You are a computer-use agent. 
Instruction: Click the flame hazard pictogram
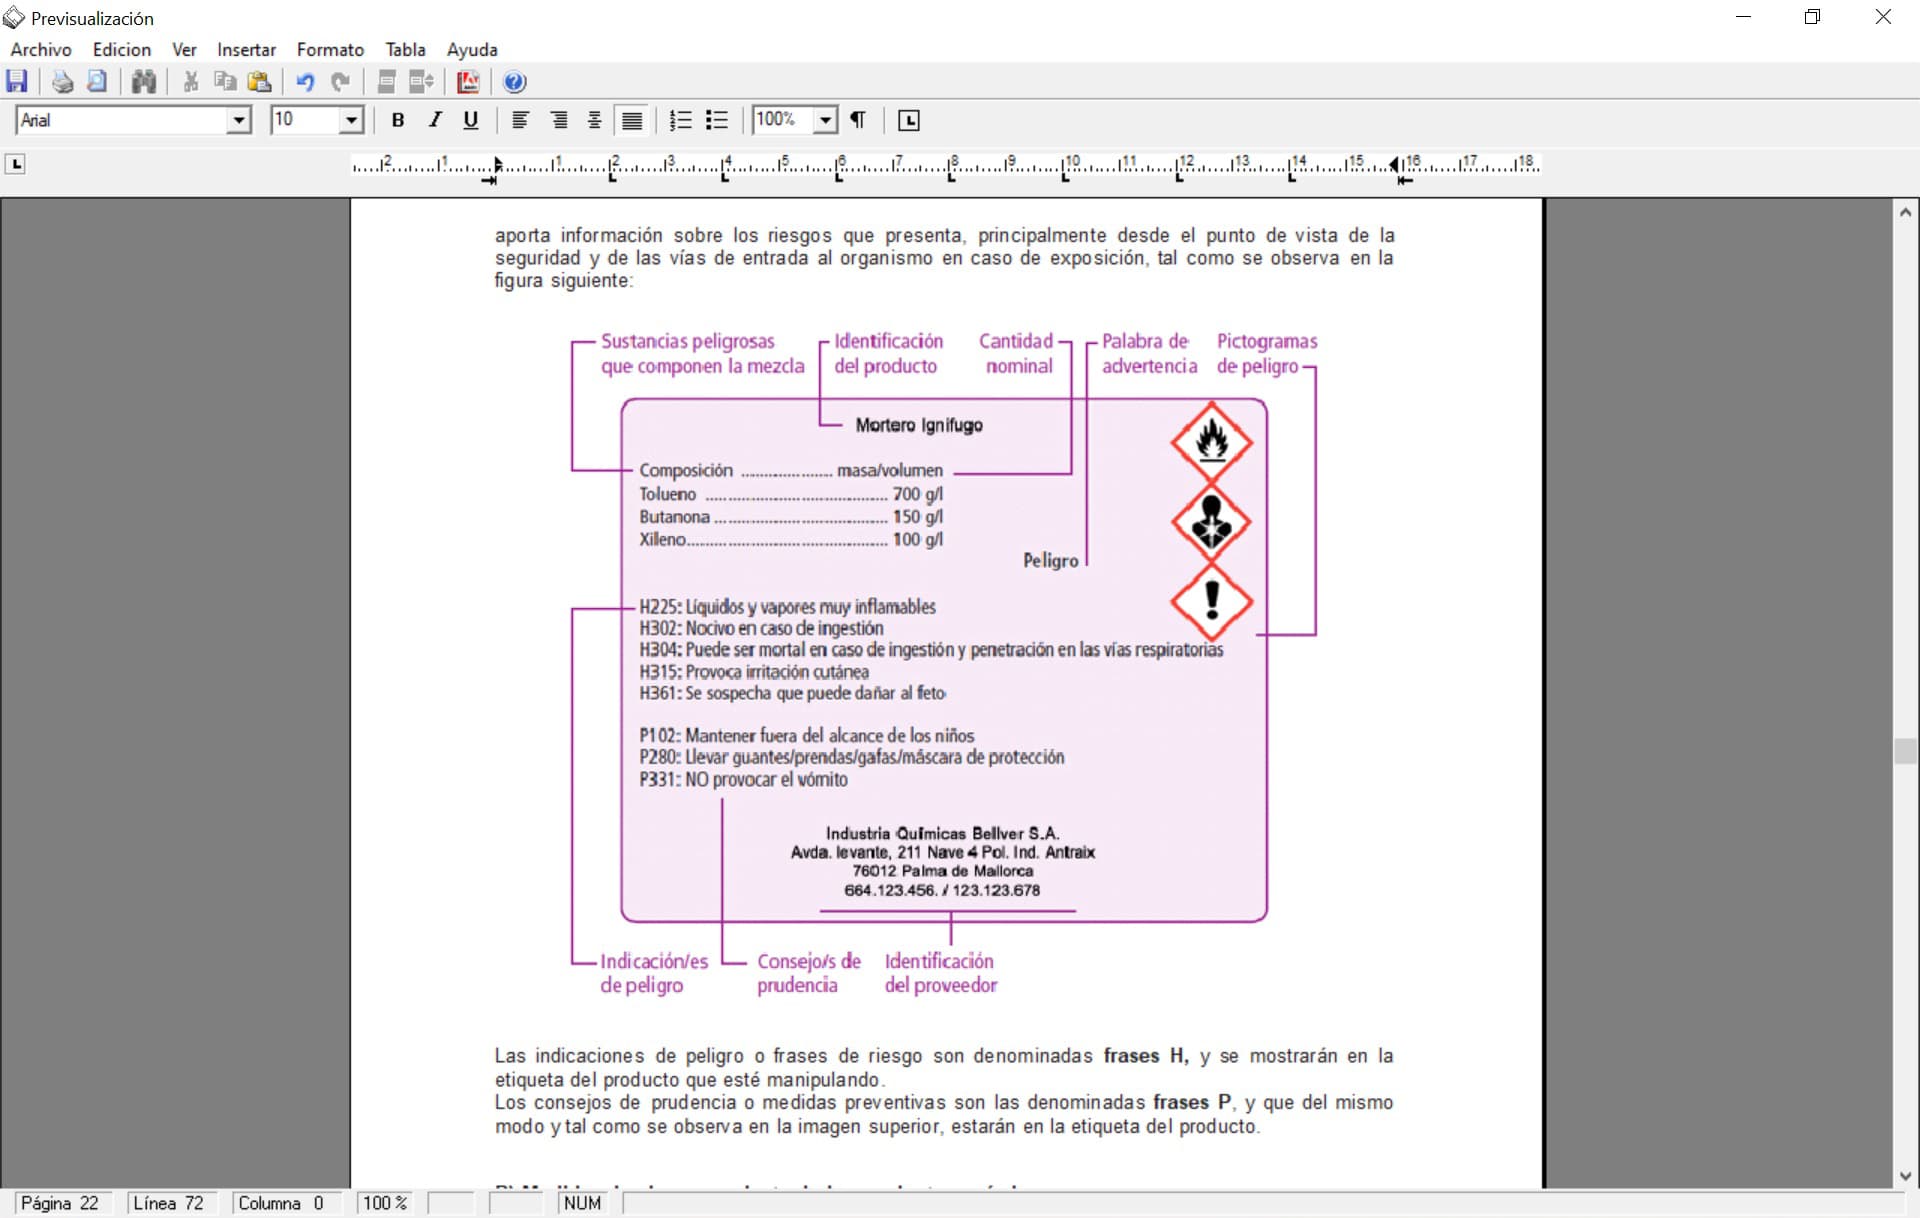1212,441
